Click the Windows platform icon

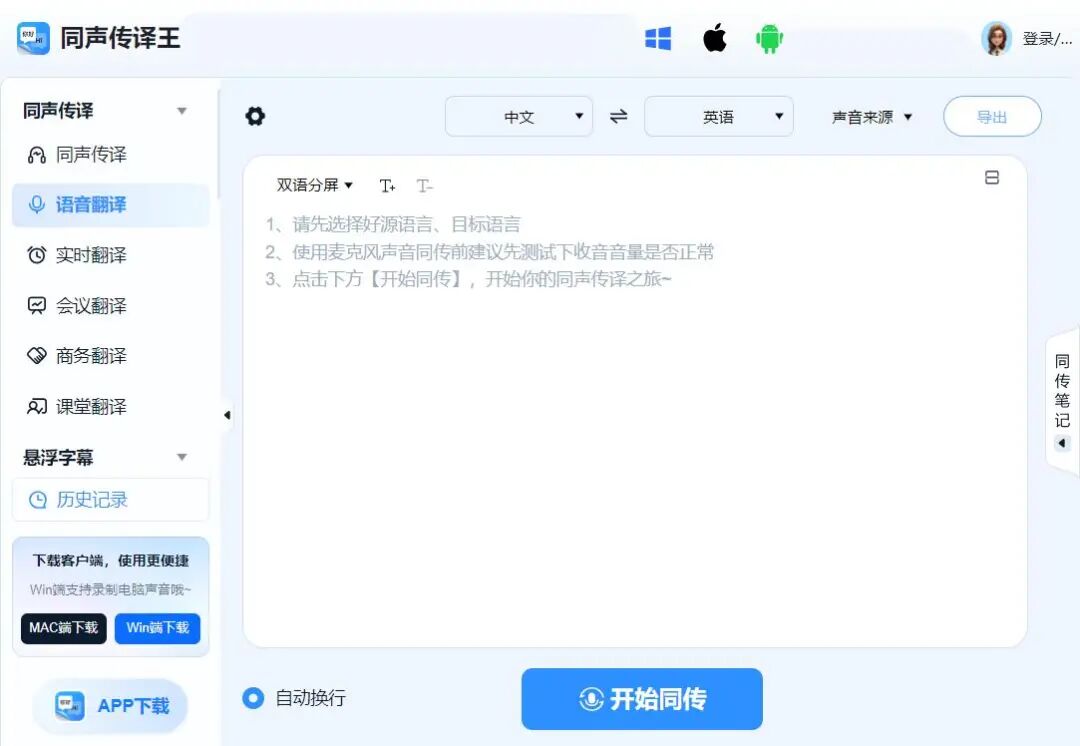(x=658, y=40)
